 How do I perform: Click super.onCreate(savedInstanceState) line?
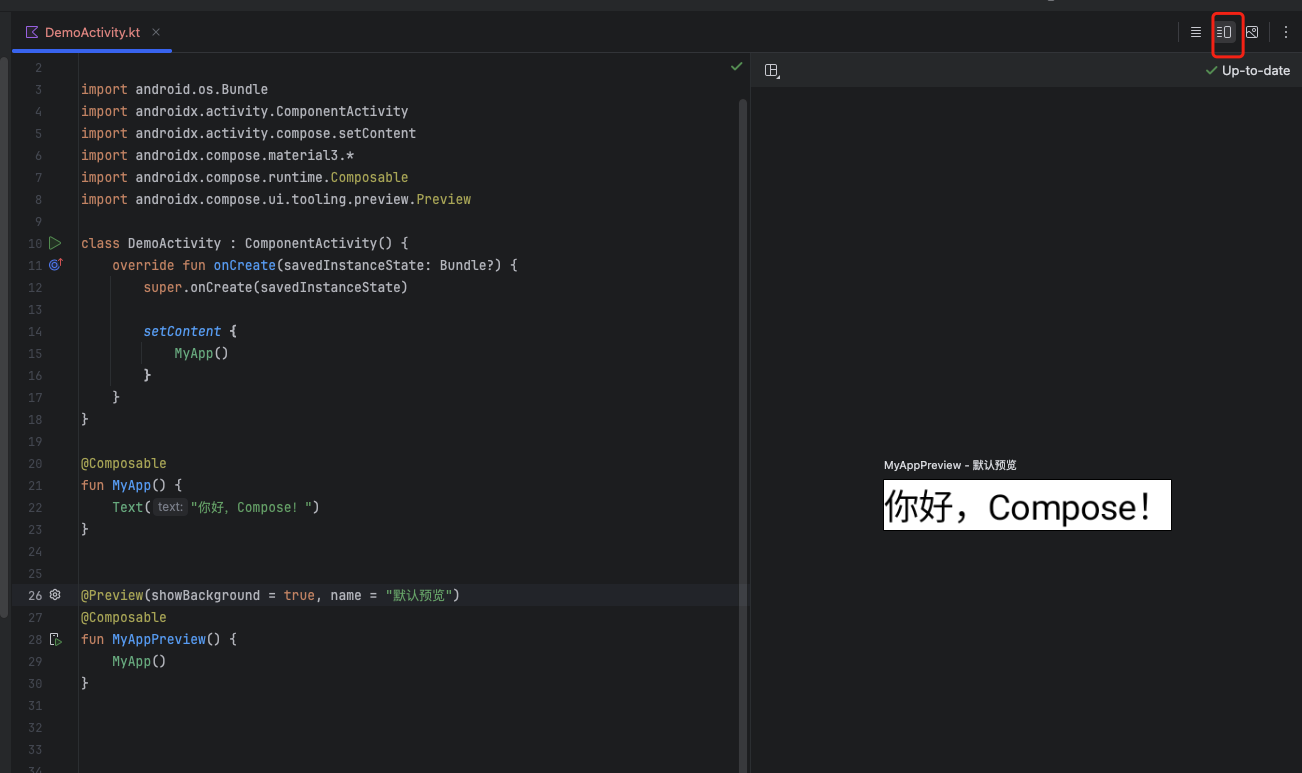click(276, 287)
